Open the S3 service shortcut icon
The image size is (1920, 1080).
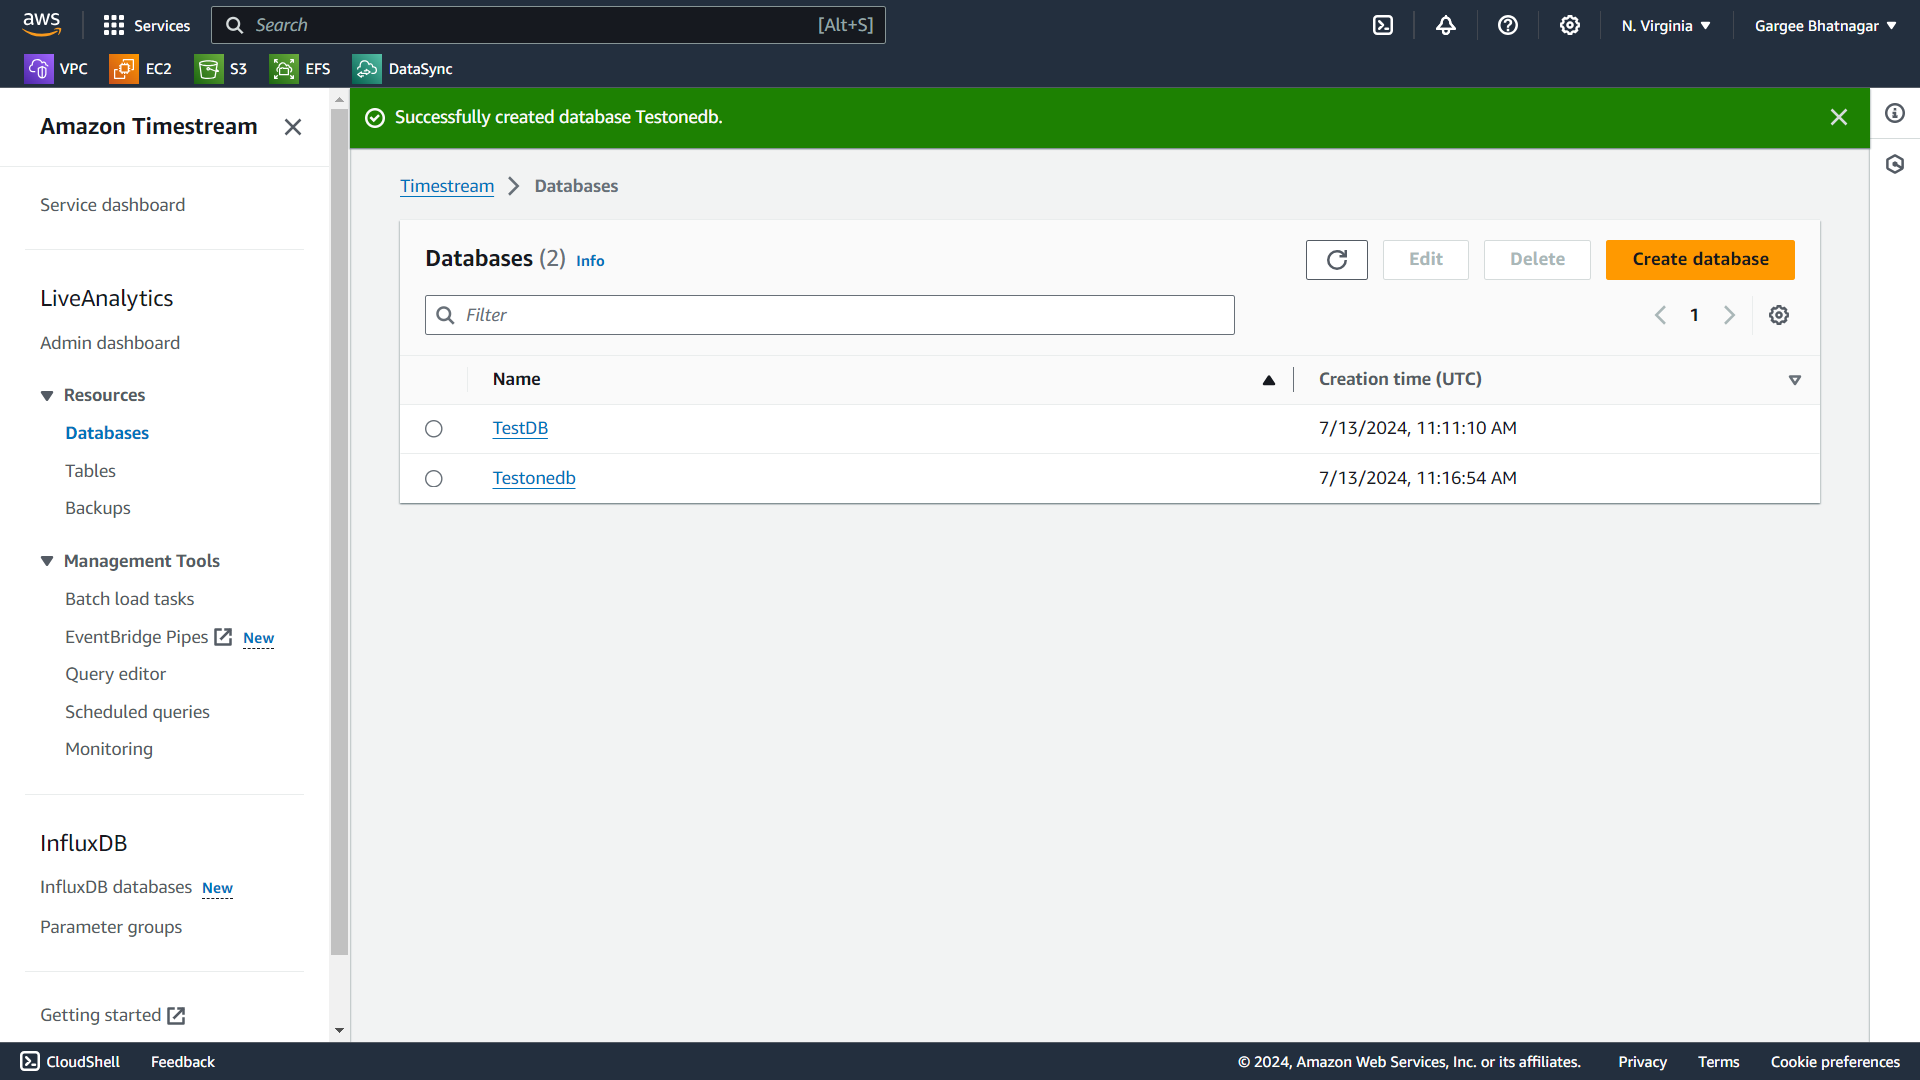tap(209, 69)
